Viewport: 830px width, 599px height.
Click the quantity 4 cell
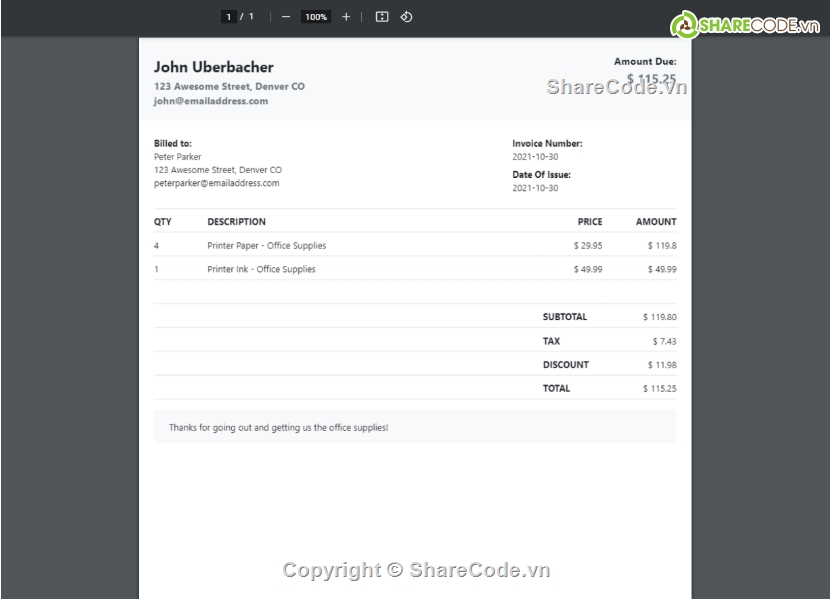156,246
